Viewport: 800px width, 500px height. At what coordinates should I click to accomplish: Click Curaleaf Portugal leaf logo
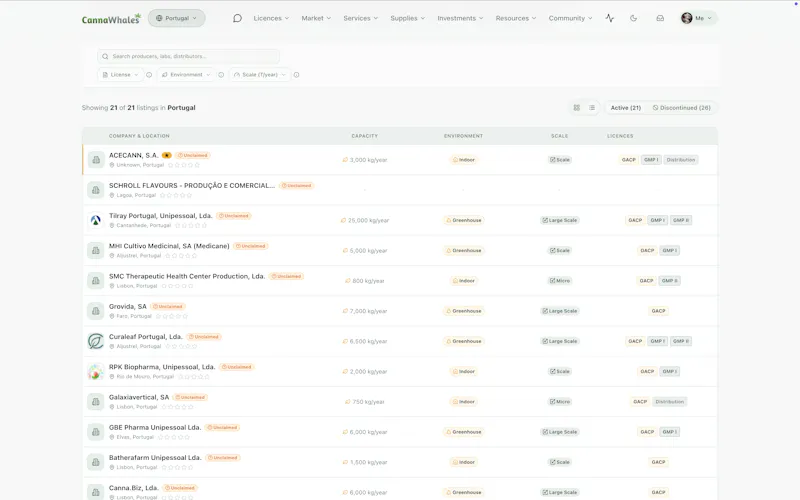pyautogui.click(x=95, y=341)
